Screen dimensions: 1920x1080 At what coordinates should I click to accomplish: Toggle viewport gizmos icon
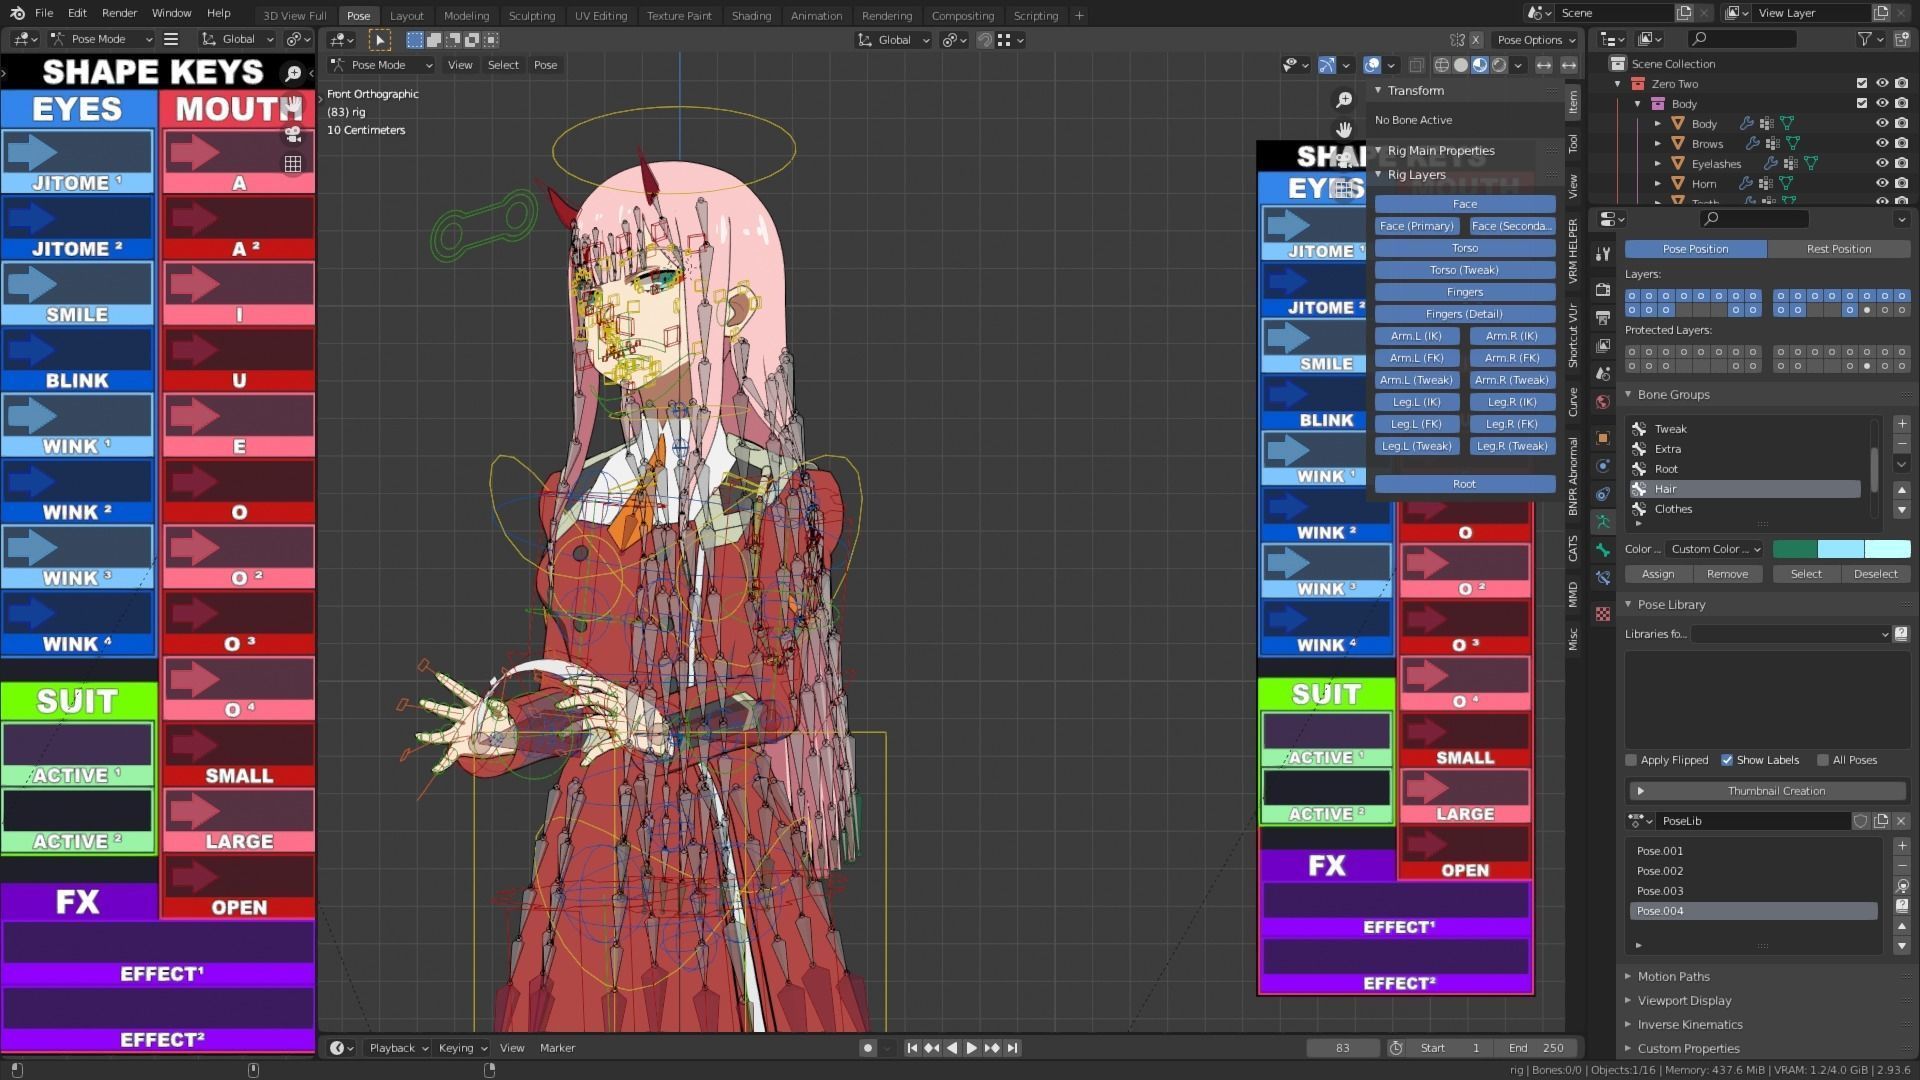1327,65
